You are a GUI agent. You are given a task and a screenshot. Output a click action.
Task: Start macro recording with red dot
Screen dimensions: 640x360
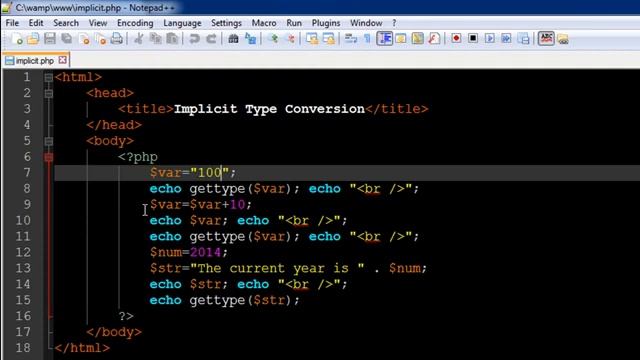pyautogui.click(x=456, y=39)
